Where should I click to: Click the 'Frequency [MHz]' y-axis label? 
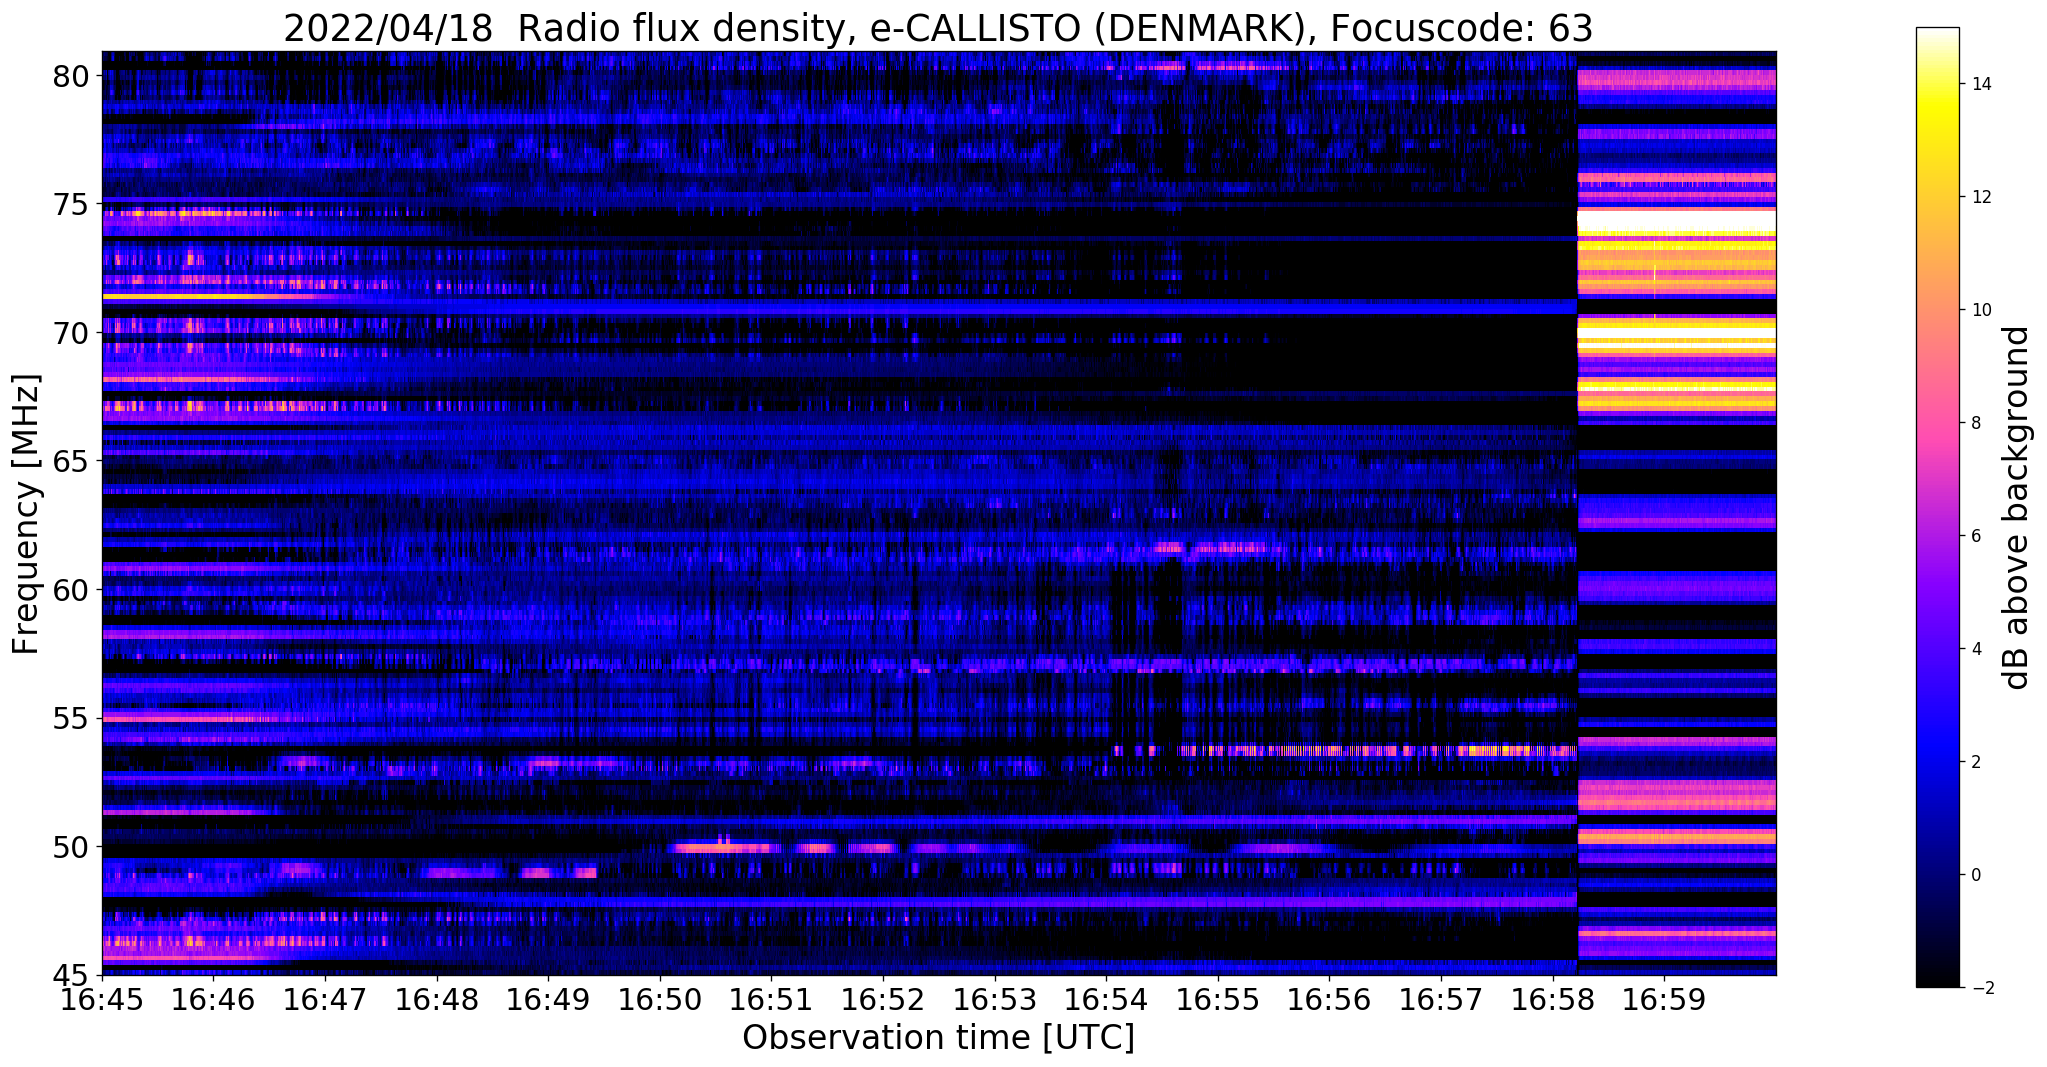coord(26,514)
